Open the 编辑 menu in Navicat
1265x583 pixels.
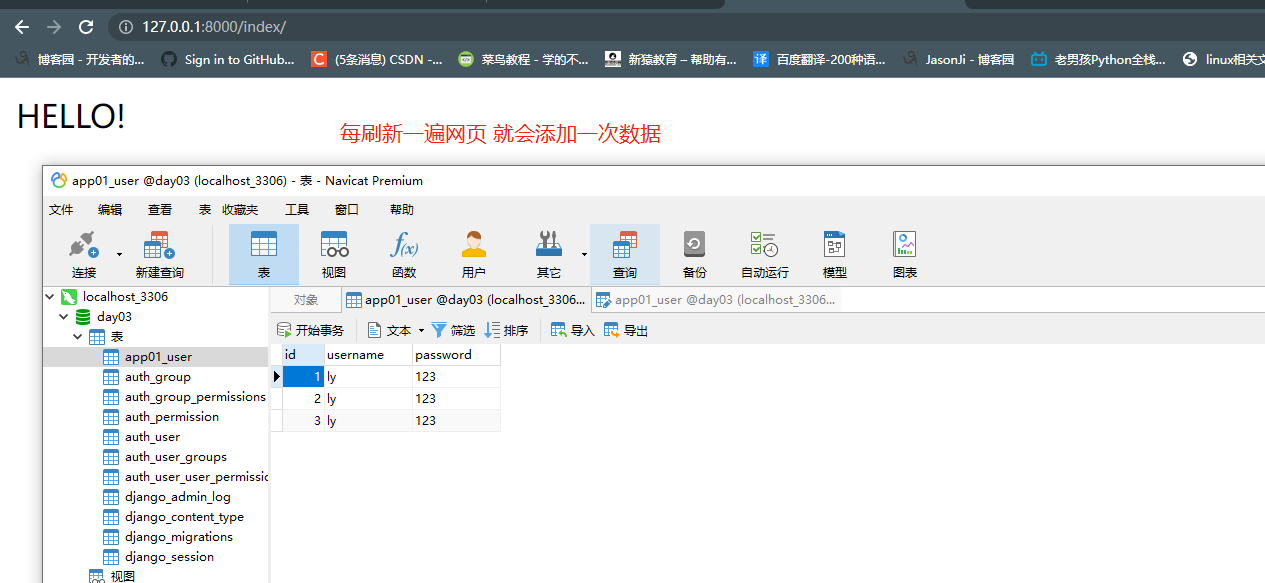110,210
